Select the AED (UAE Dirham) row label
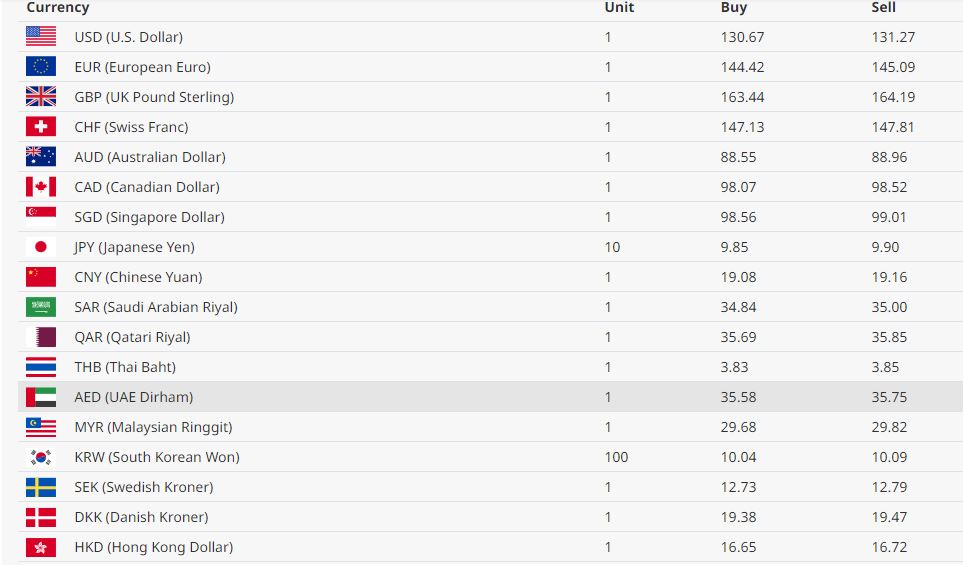The height and width of the screenshot is (565, 963). pos(133,397)
